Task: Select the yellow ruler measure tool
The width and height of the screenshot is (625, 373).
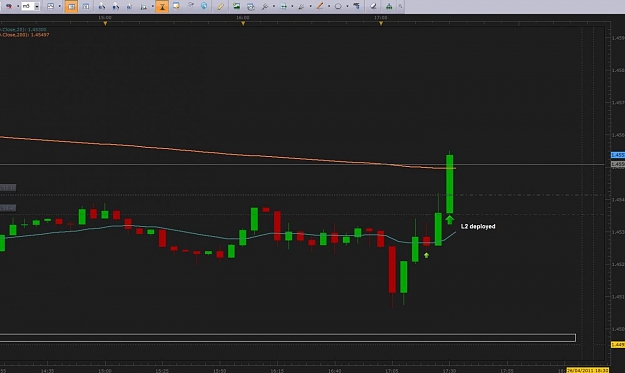Action: [x=220, y=6]
